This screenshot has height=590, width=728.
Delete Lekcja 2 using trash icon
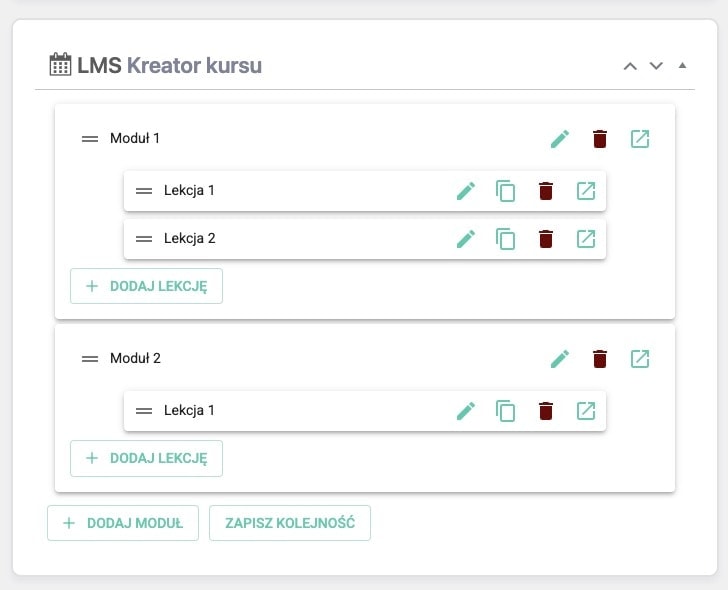[546, 239]
